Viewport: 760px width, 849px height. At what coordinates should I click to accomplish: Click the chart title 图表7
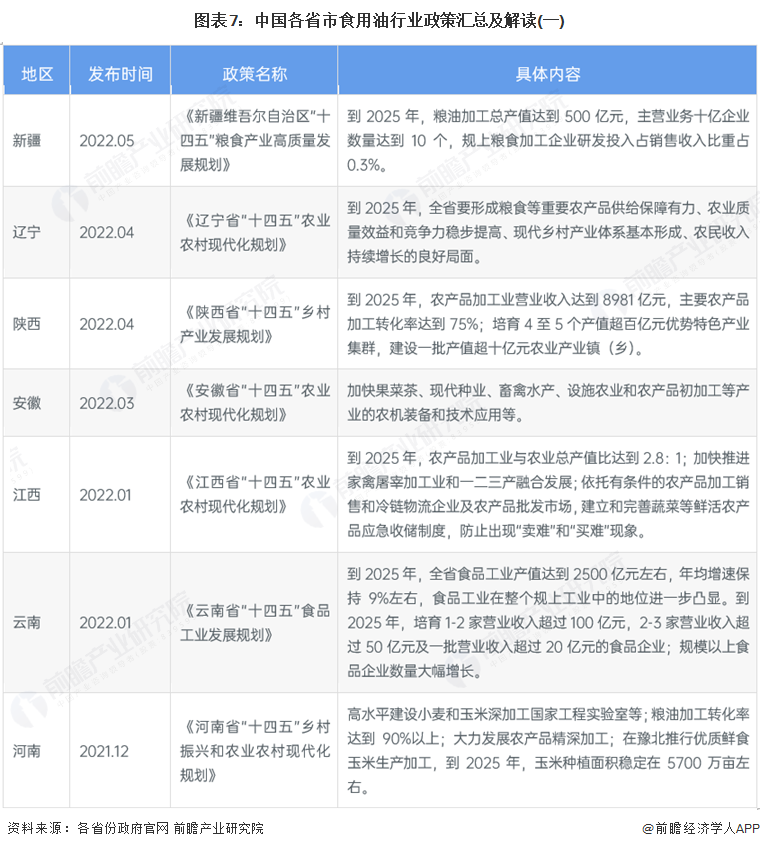(x=379, y=21)
